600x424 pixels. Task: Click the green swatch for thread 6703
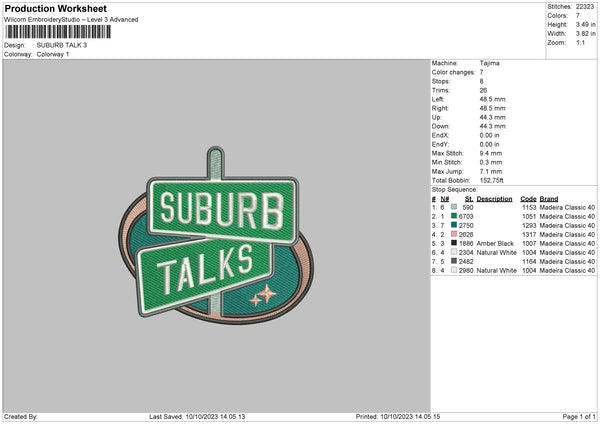(454, 215)
